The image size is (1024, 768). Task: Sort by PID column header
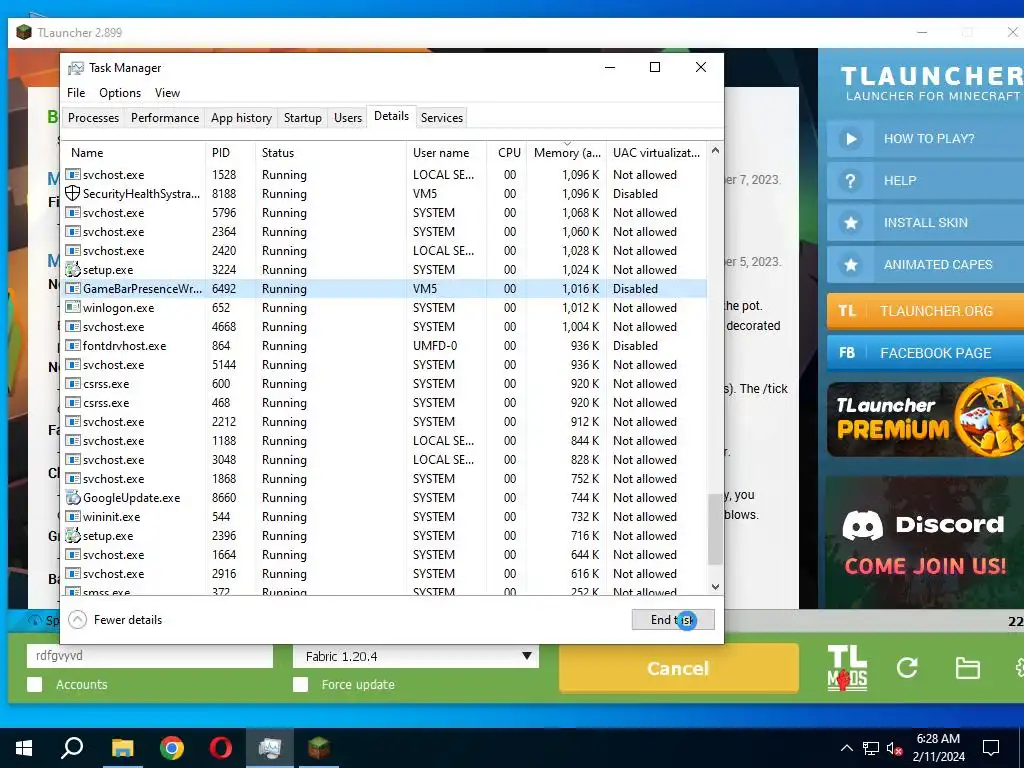click(x=231, y=152)
